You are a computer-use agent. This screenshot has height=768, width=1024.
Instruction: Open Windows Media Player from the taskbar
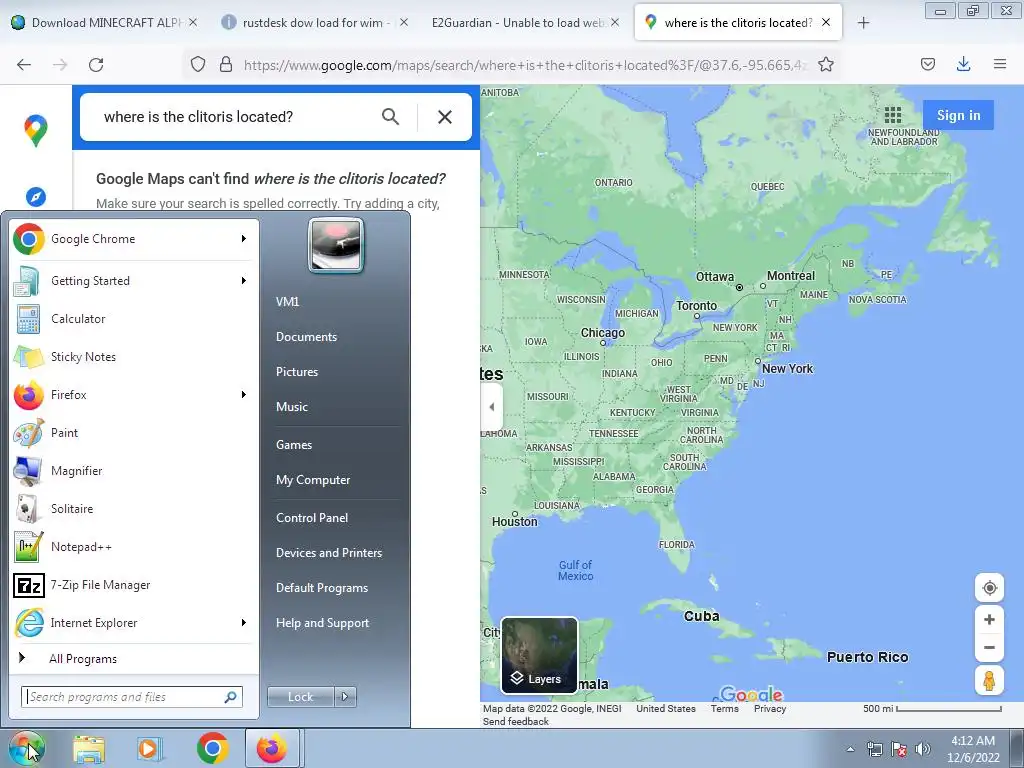pos(150,748)
